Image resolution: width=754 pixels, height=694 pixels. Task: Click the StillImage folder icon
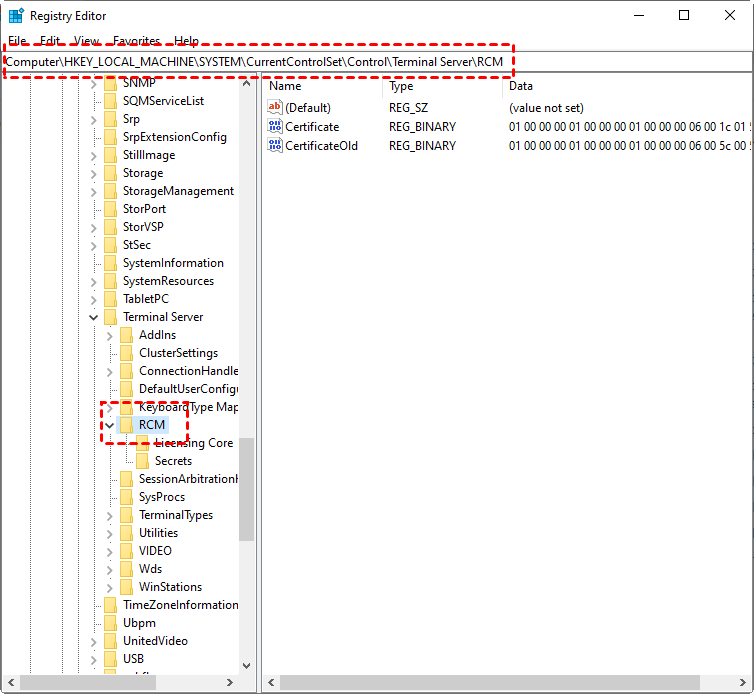[x=111, y=155]
